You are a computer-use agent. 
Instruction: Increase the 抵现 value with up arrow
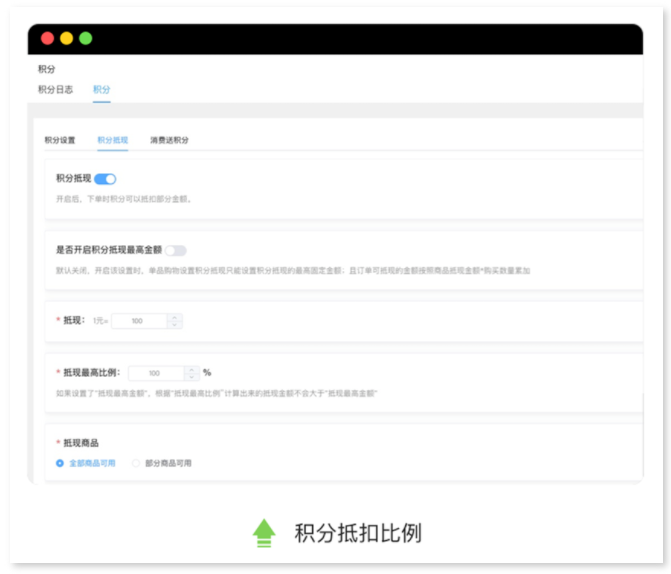click(175, 317)
